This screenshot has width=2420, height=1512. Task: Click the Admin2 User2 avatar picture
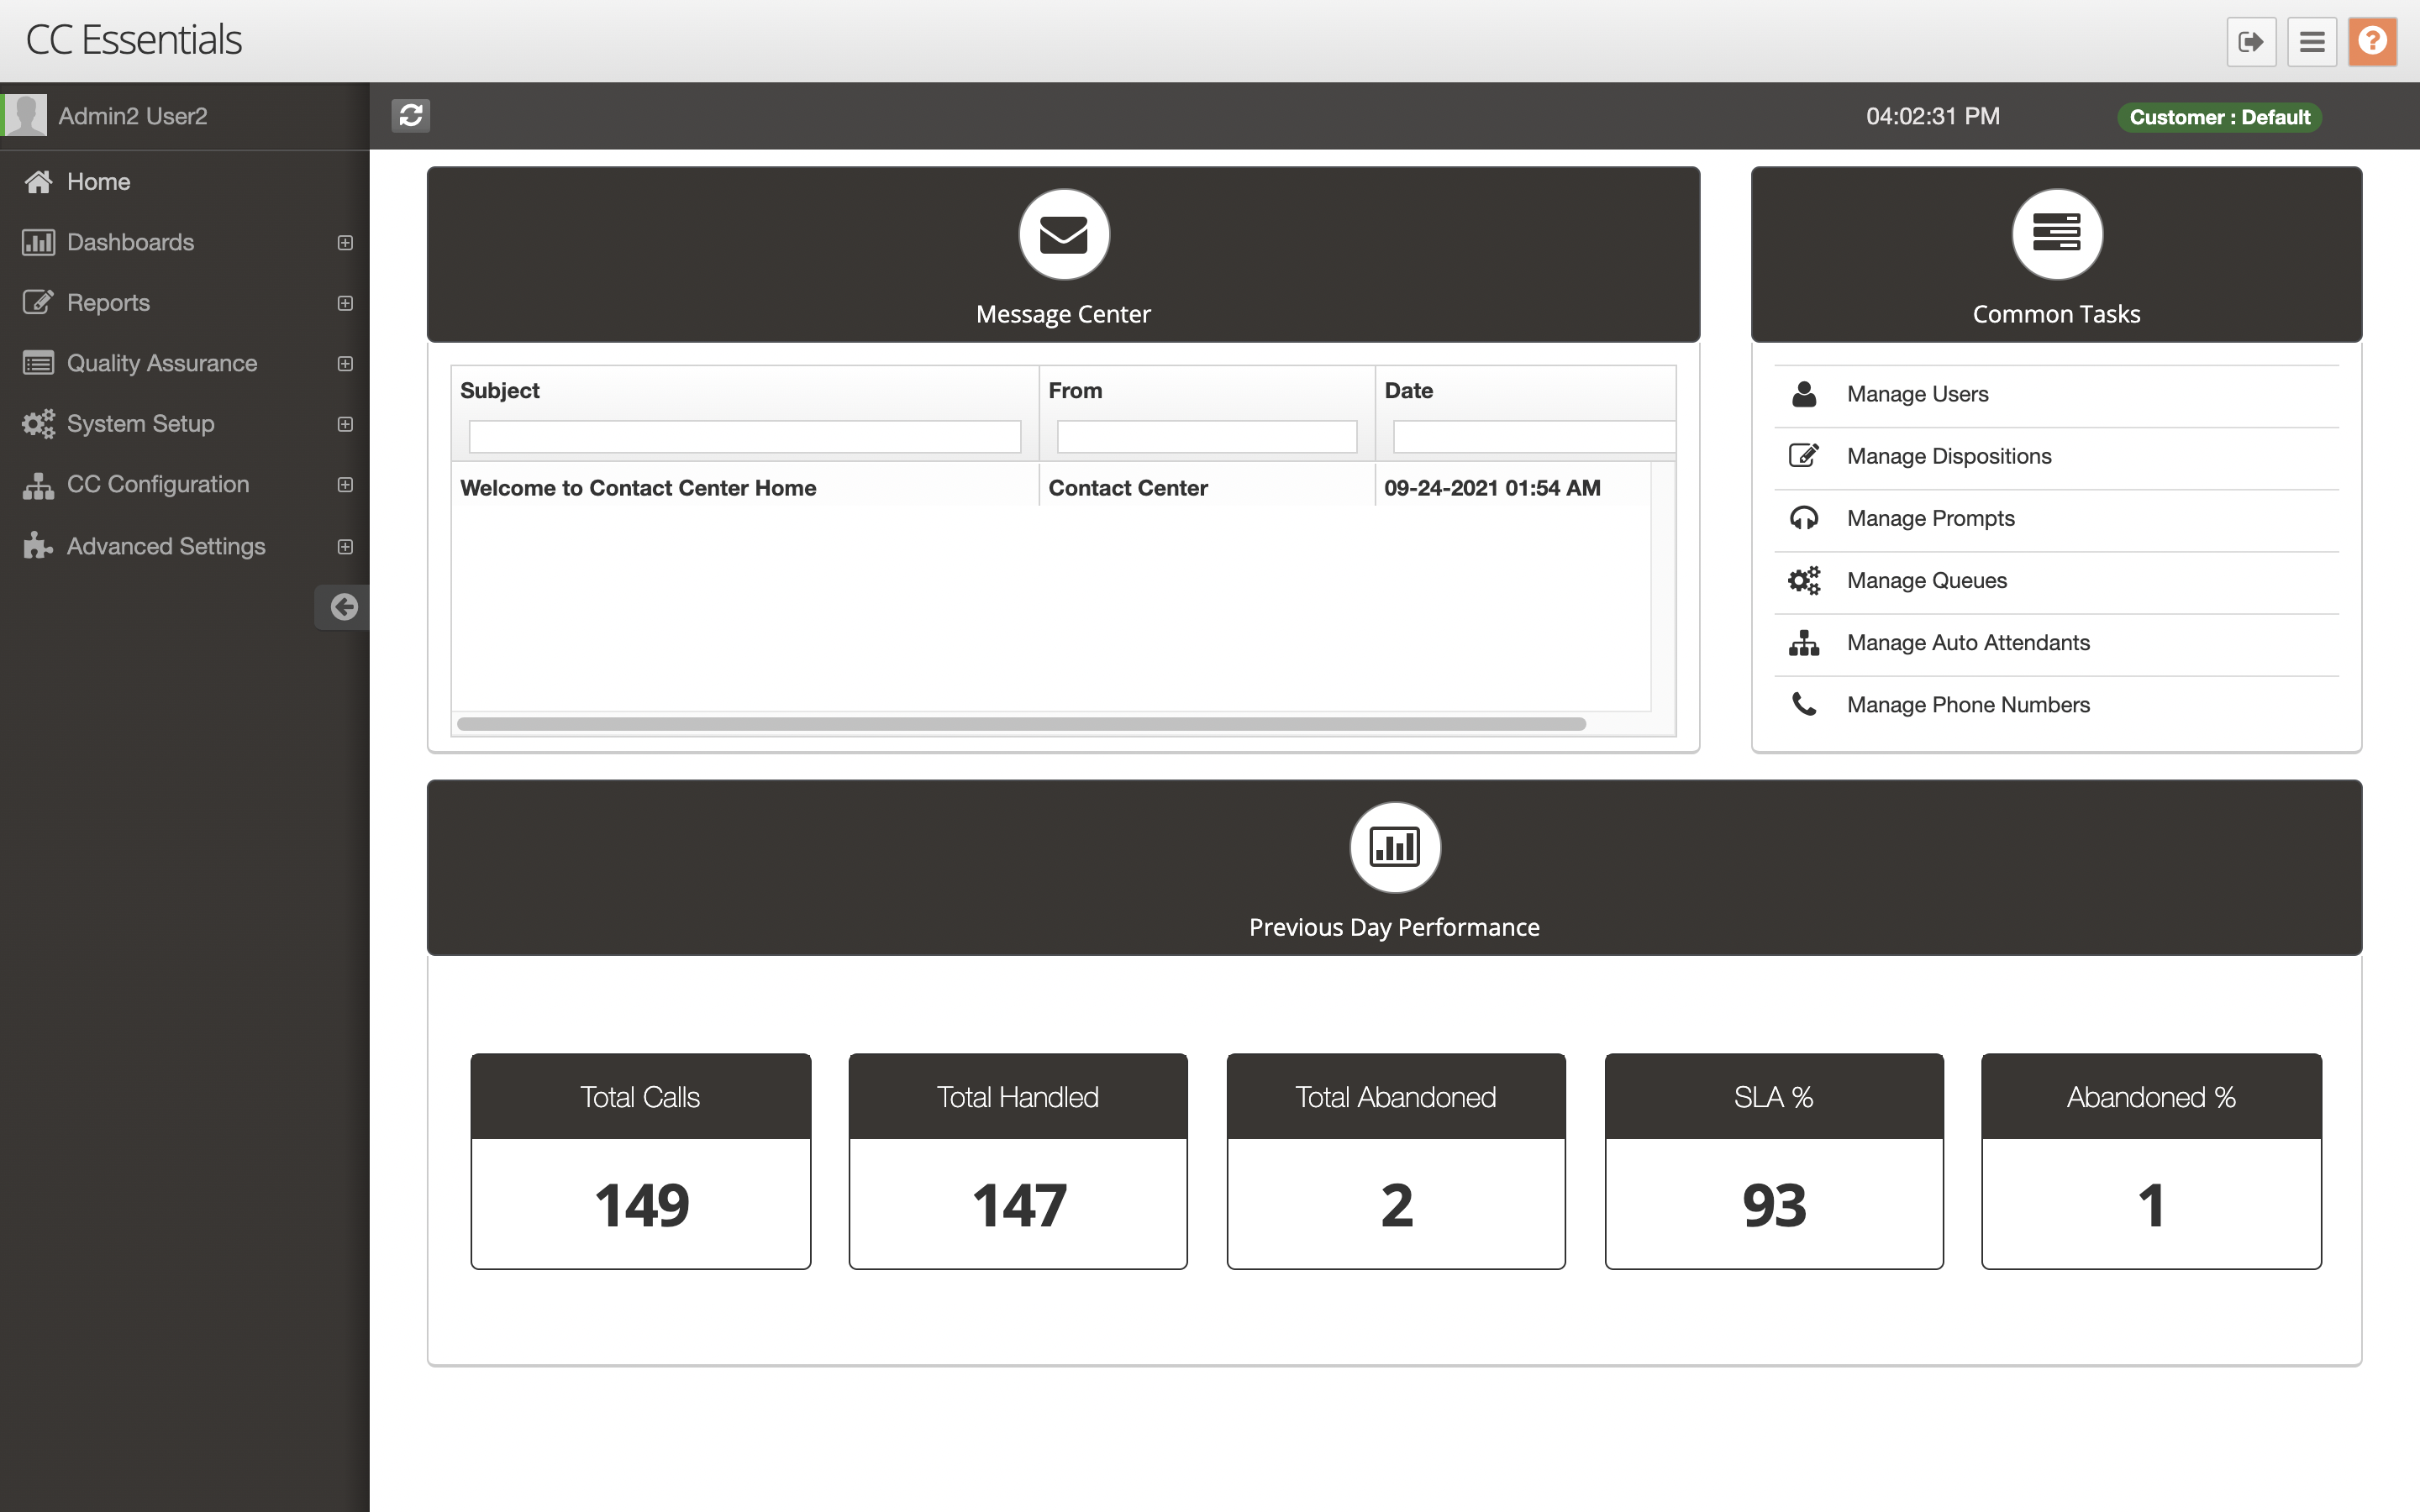click(x=24, y=115)
